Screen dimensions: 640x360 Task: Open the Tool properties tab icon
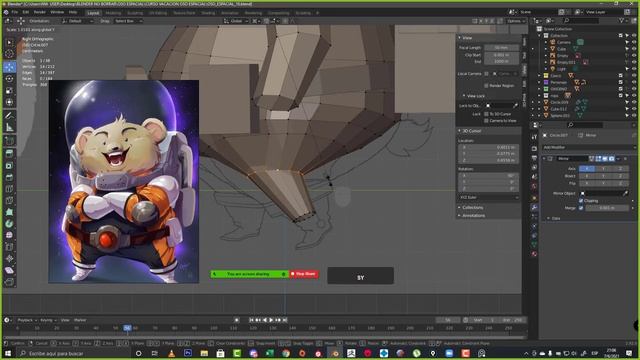[534, 138]
